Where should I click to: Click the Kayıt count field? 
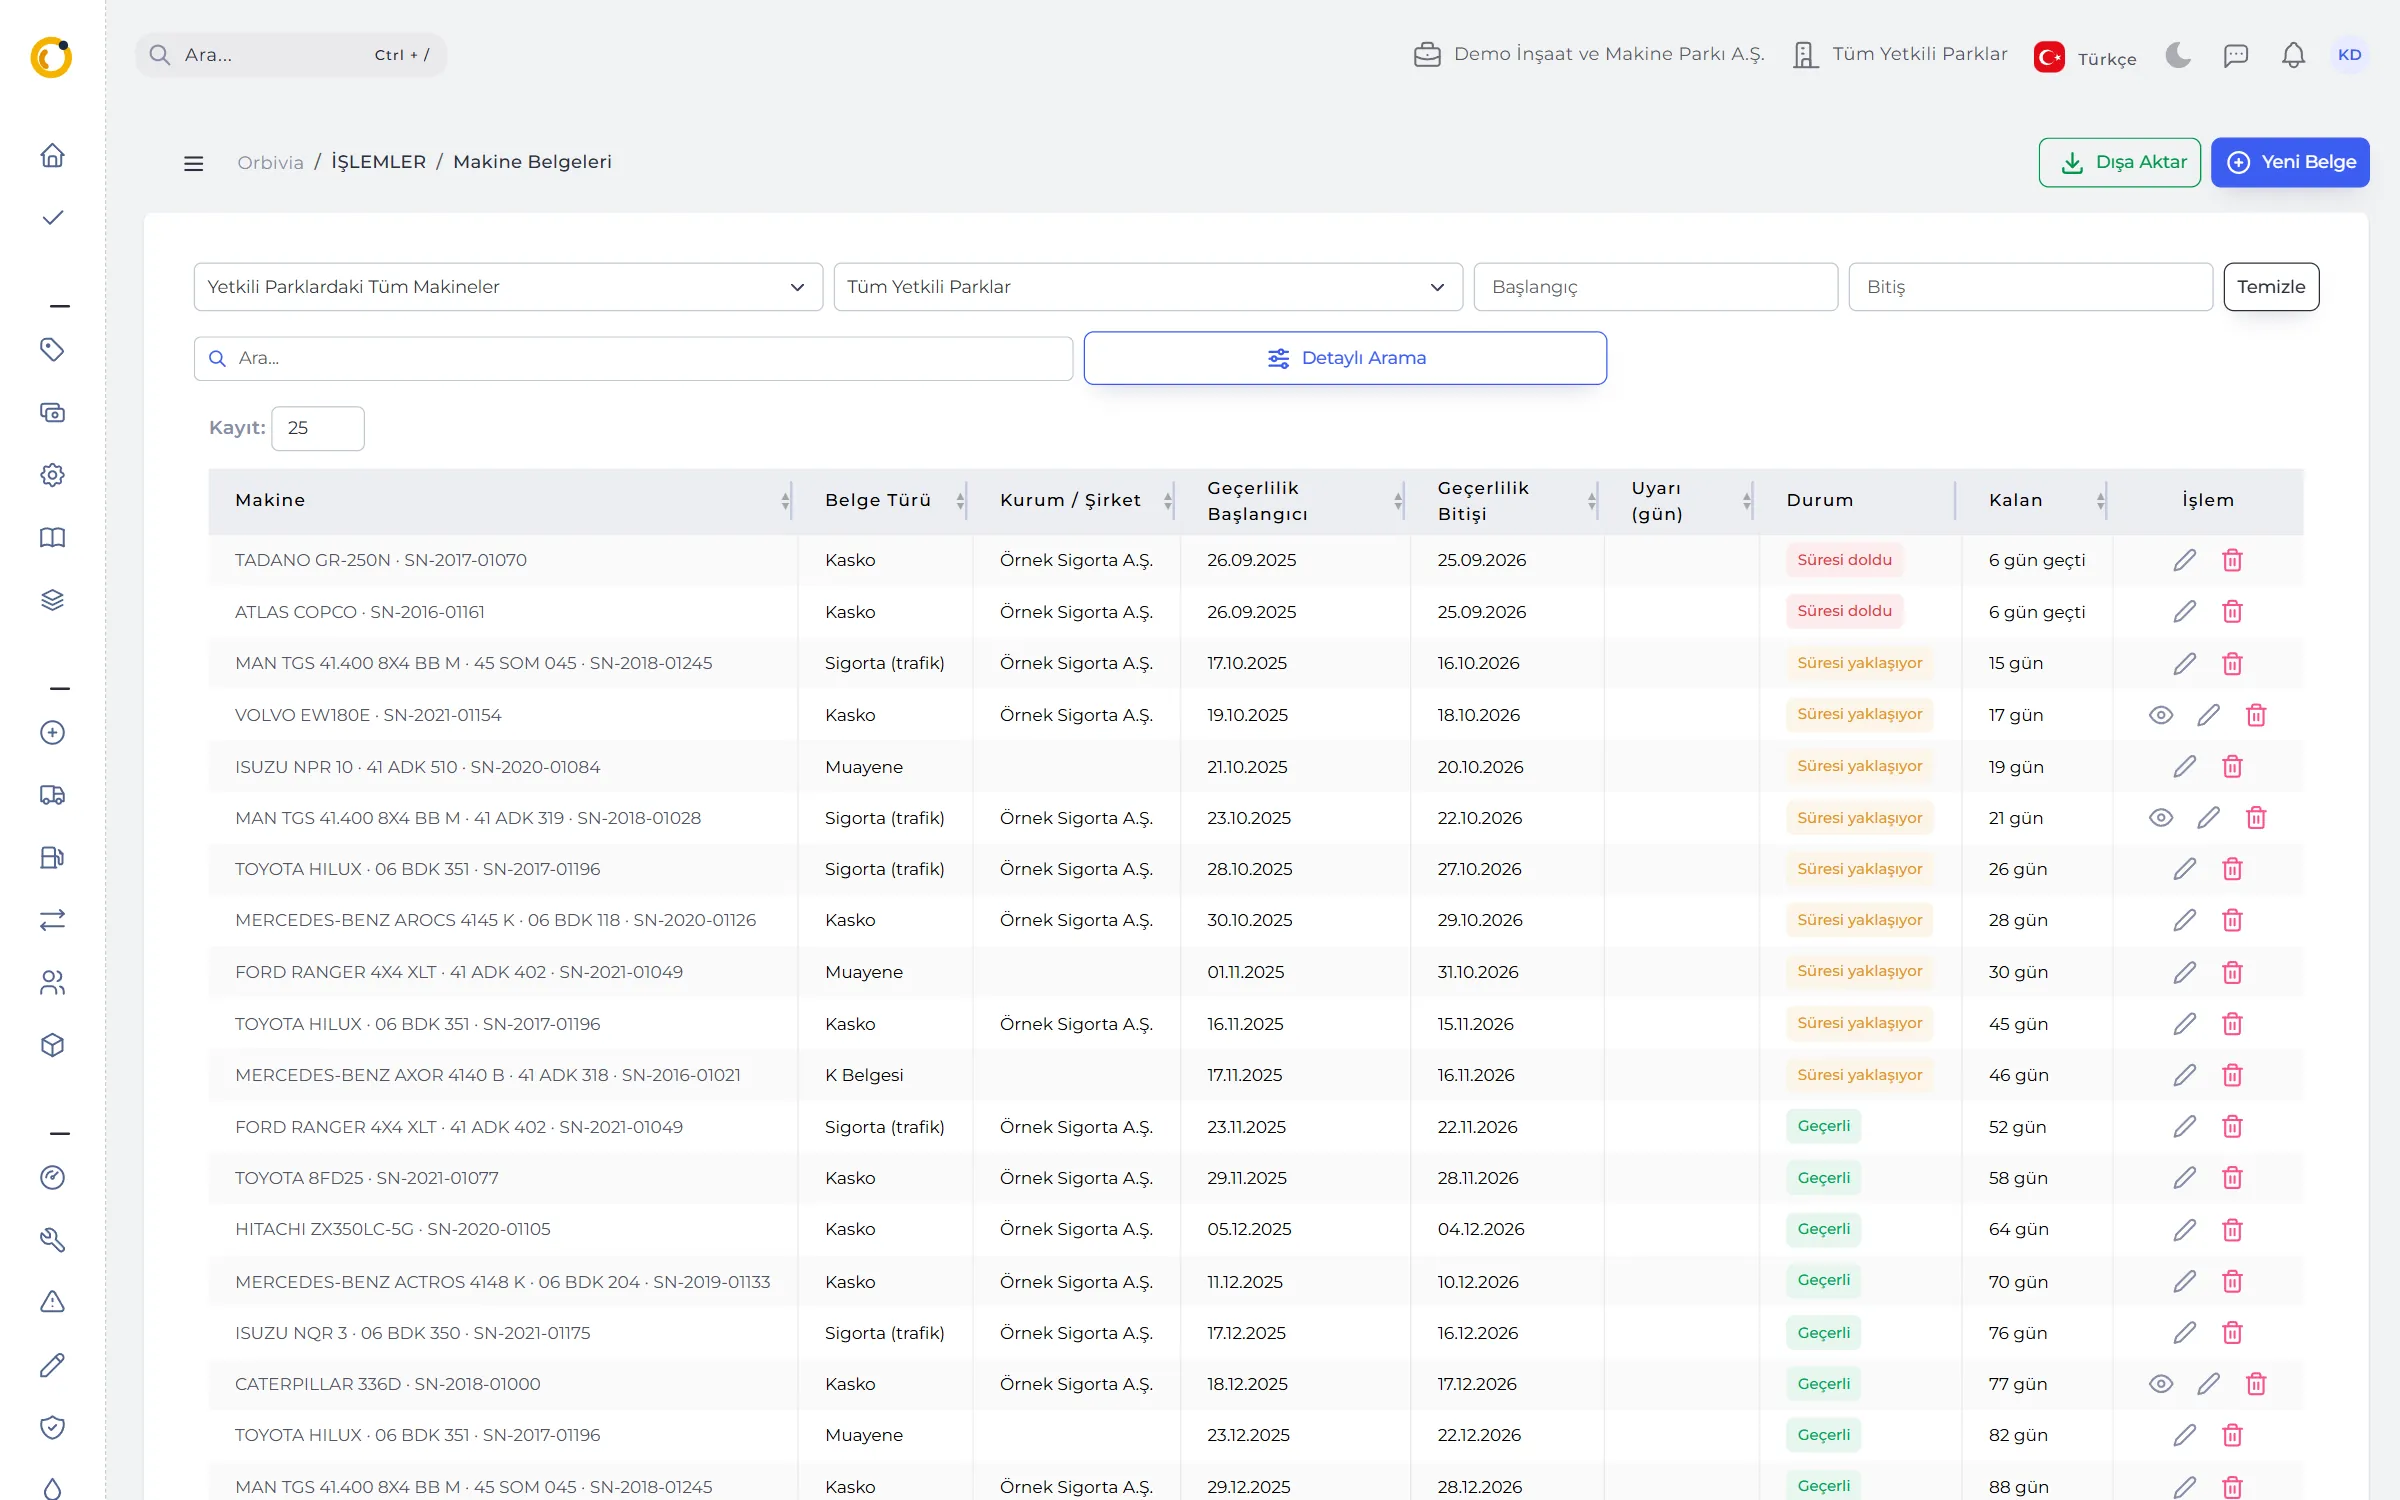point(318,428)
